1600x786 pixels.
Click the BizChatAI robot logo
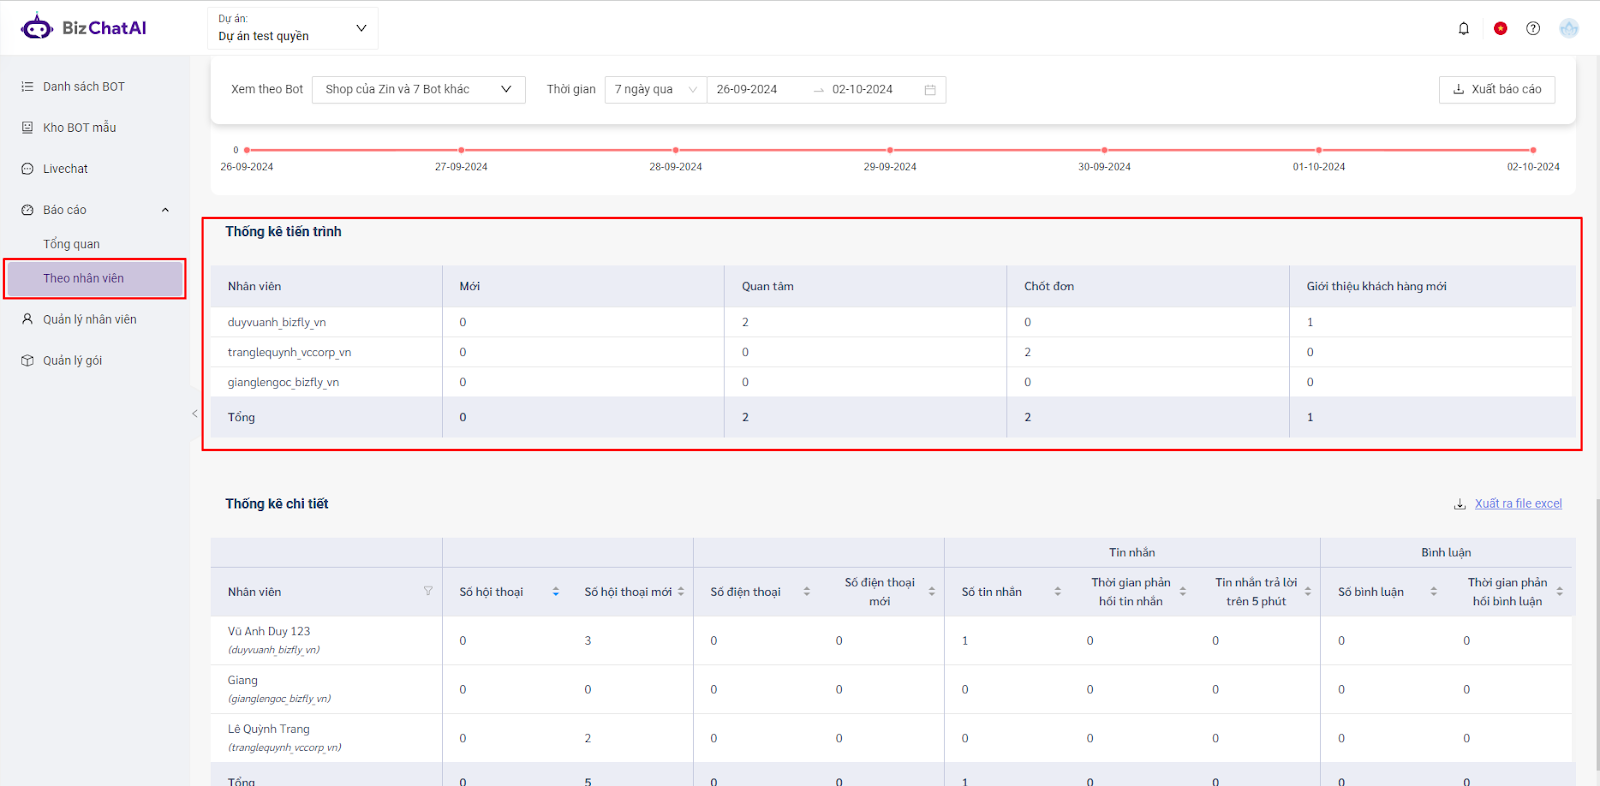pyautogui.click(x=37, y=27)
